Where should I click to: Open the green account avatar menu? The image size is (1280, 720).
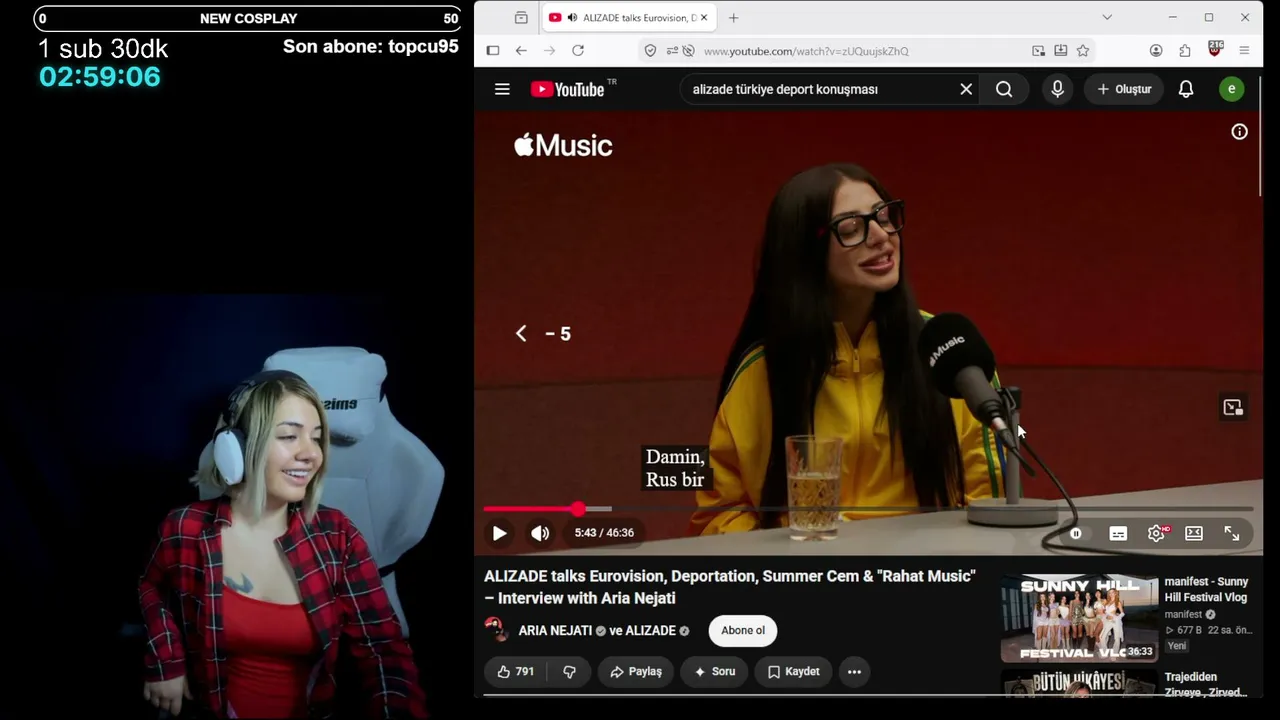tap(1231, 89)
